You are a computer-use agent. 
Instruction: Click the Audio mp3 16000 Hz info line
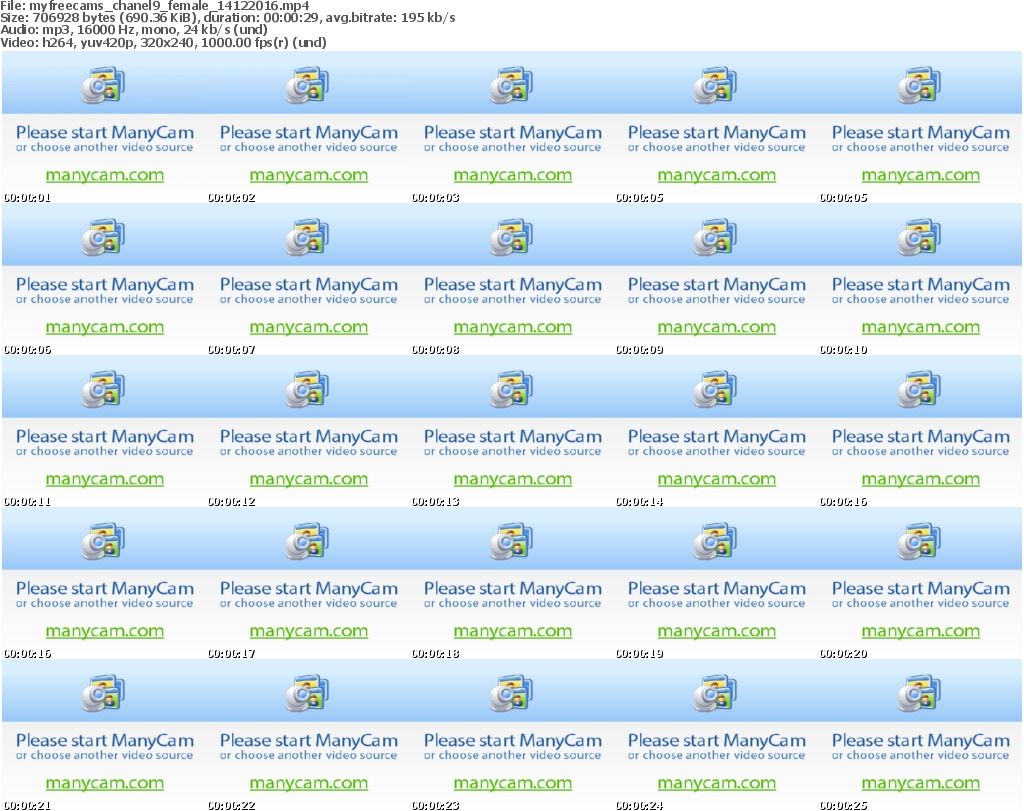click(134, 30)
